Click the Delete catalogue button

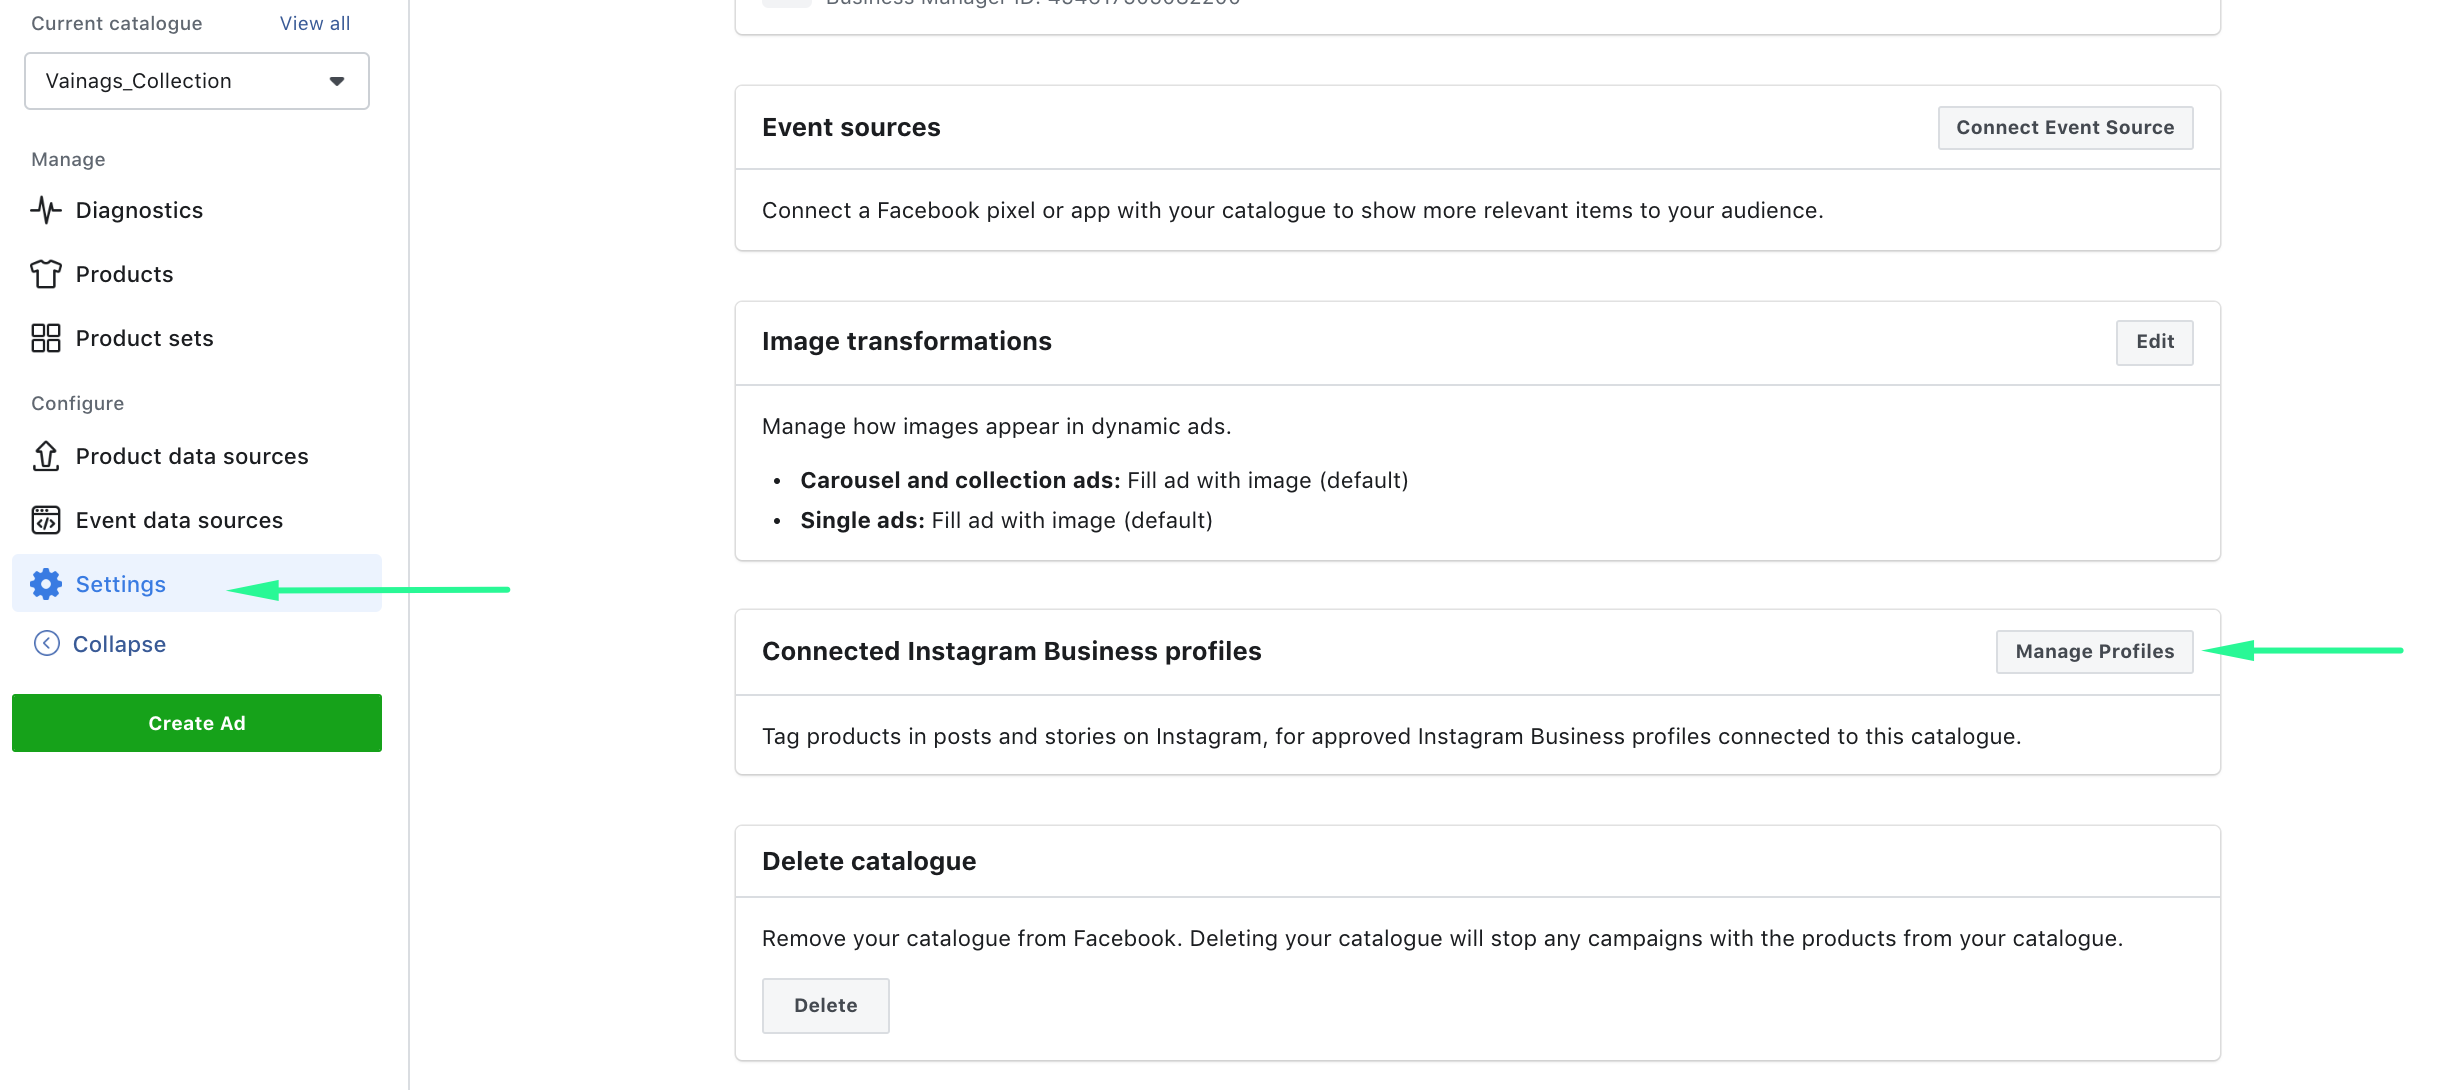(x=825, y=1006)
